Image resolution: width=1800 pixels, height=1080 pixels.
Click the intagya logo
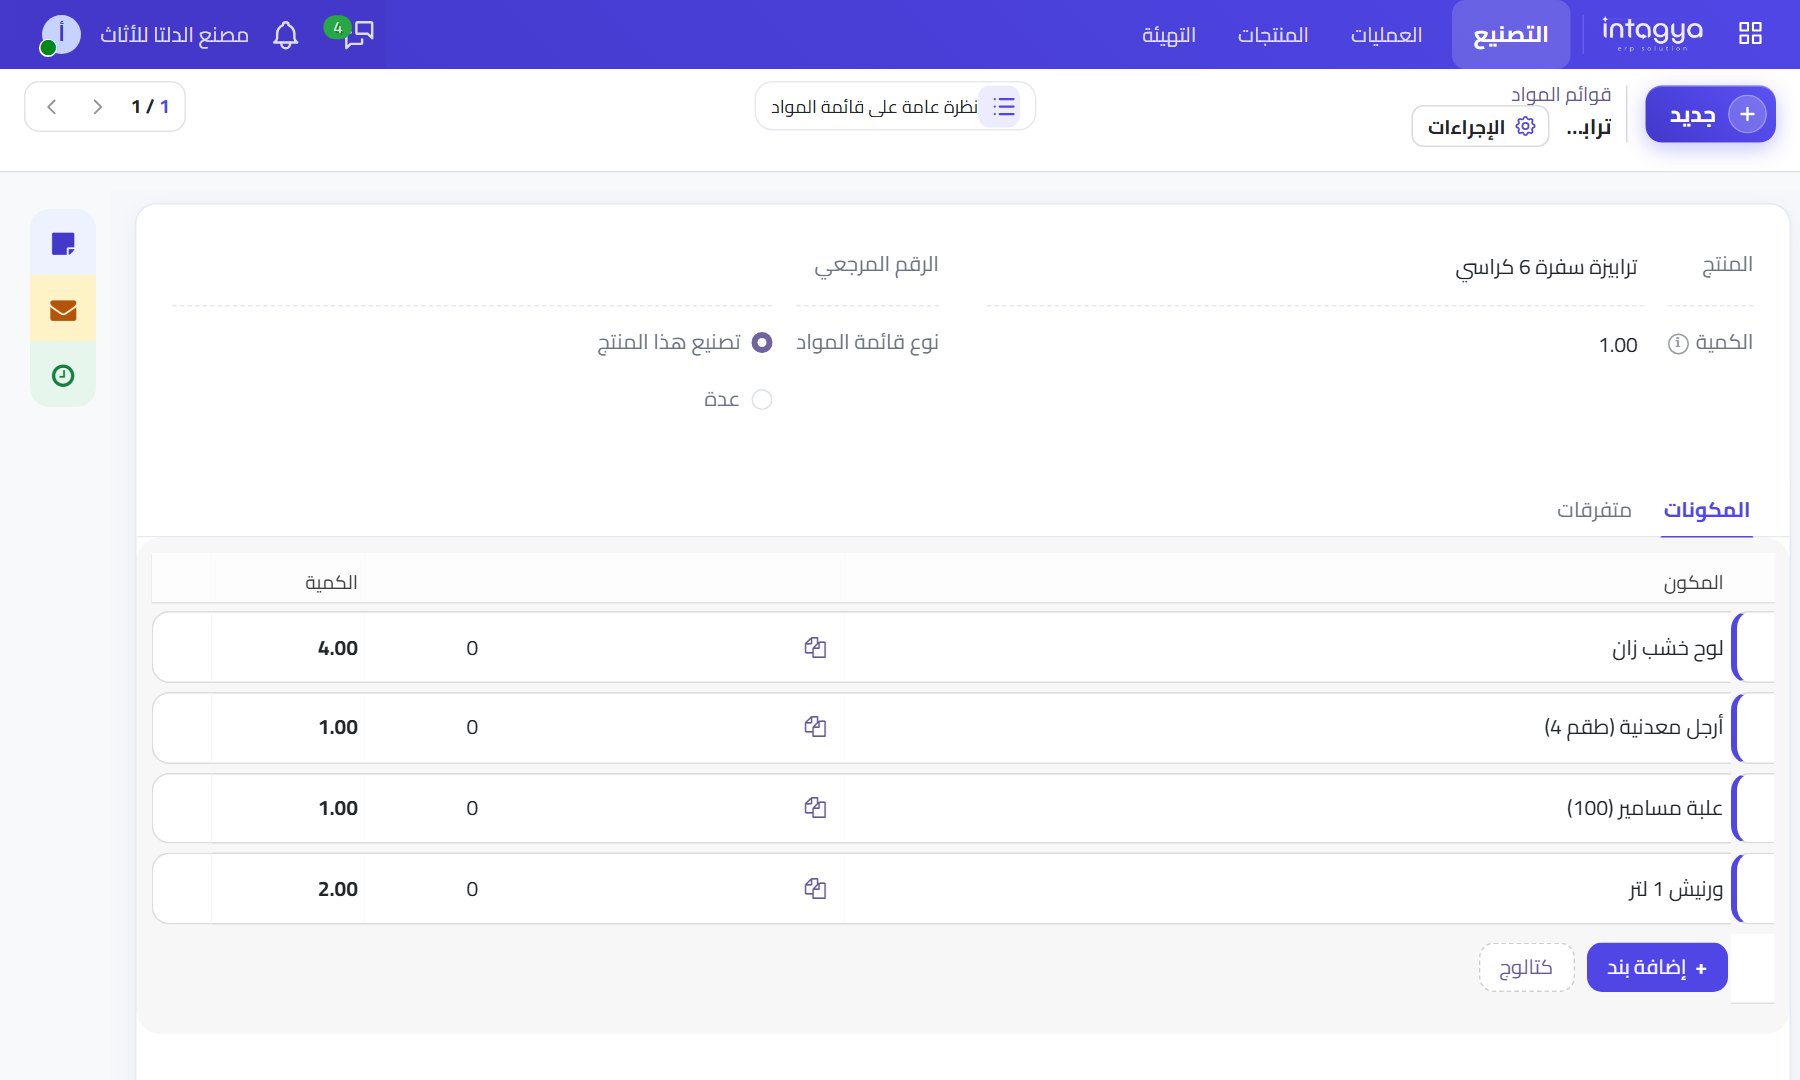(1652, 33)
